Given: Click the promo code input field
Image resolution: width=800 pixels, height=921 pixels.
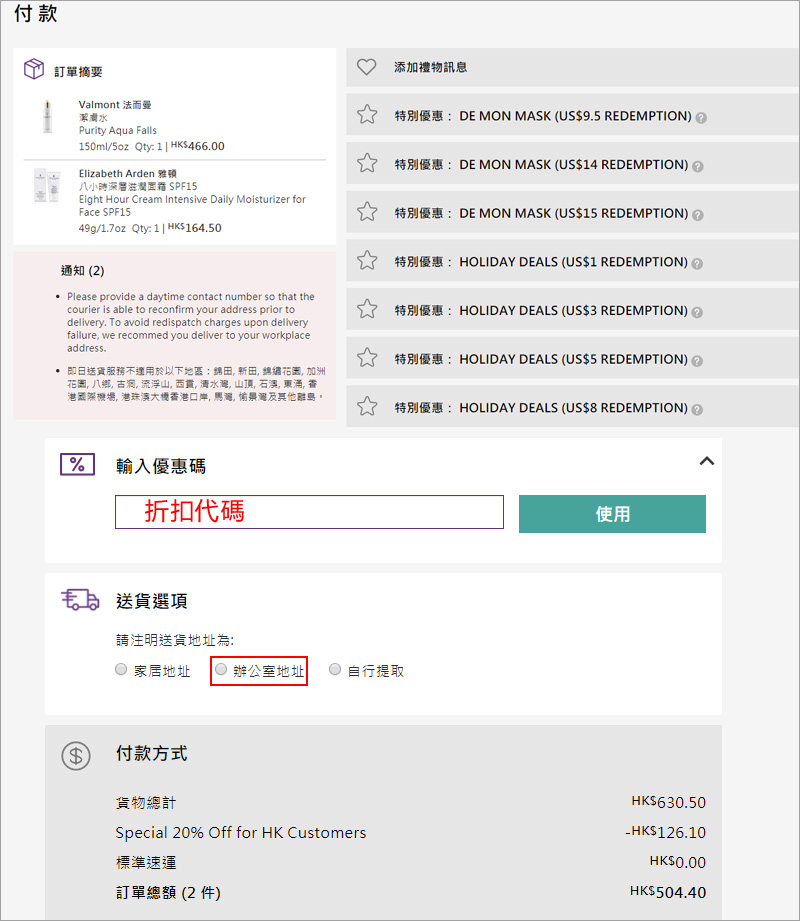Looking at the screenshot, I should click(309, 512).
